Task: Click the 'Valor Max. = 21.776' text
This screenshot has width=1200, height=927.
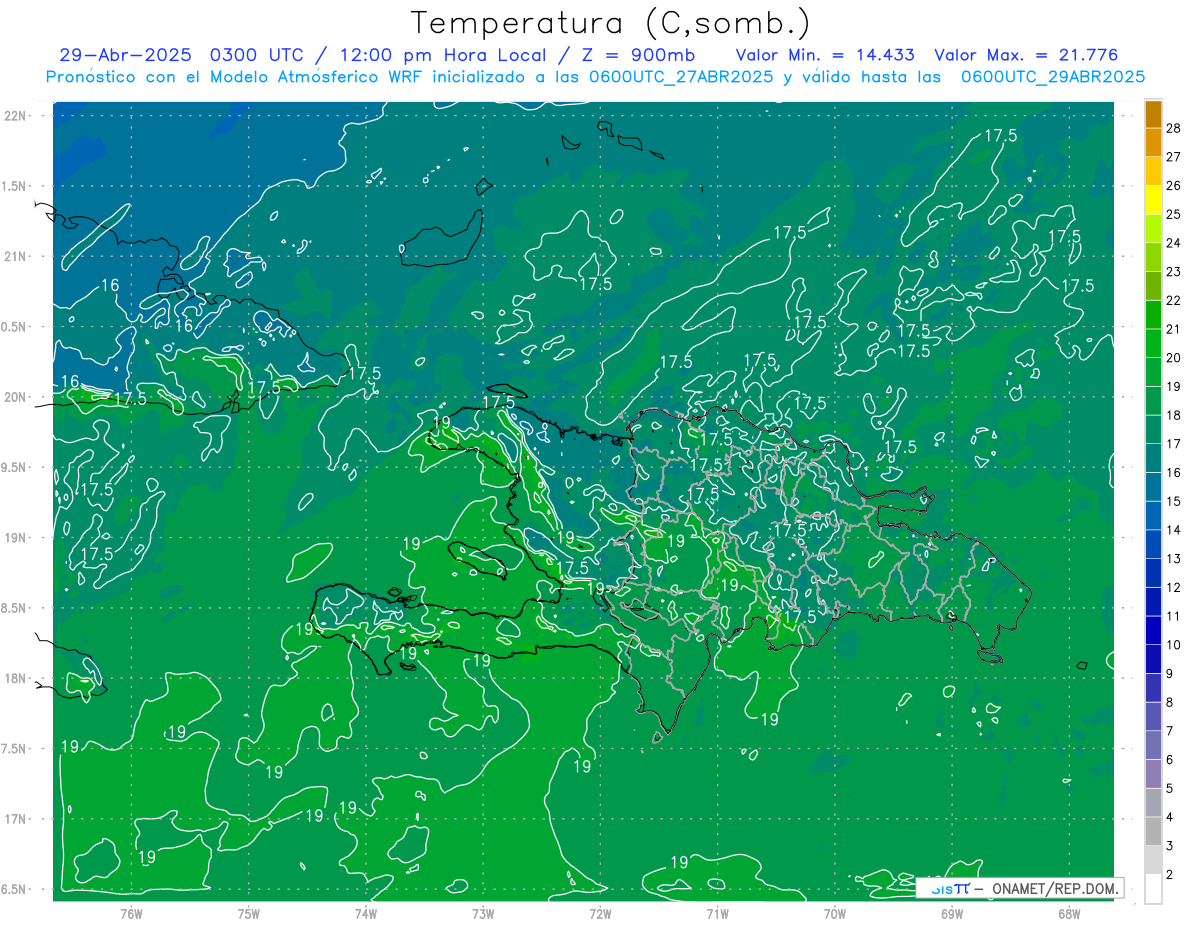Action: 1026,55
